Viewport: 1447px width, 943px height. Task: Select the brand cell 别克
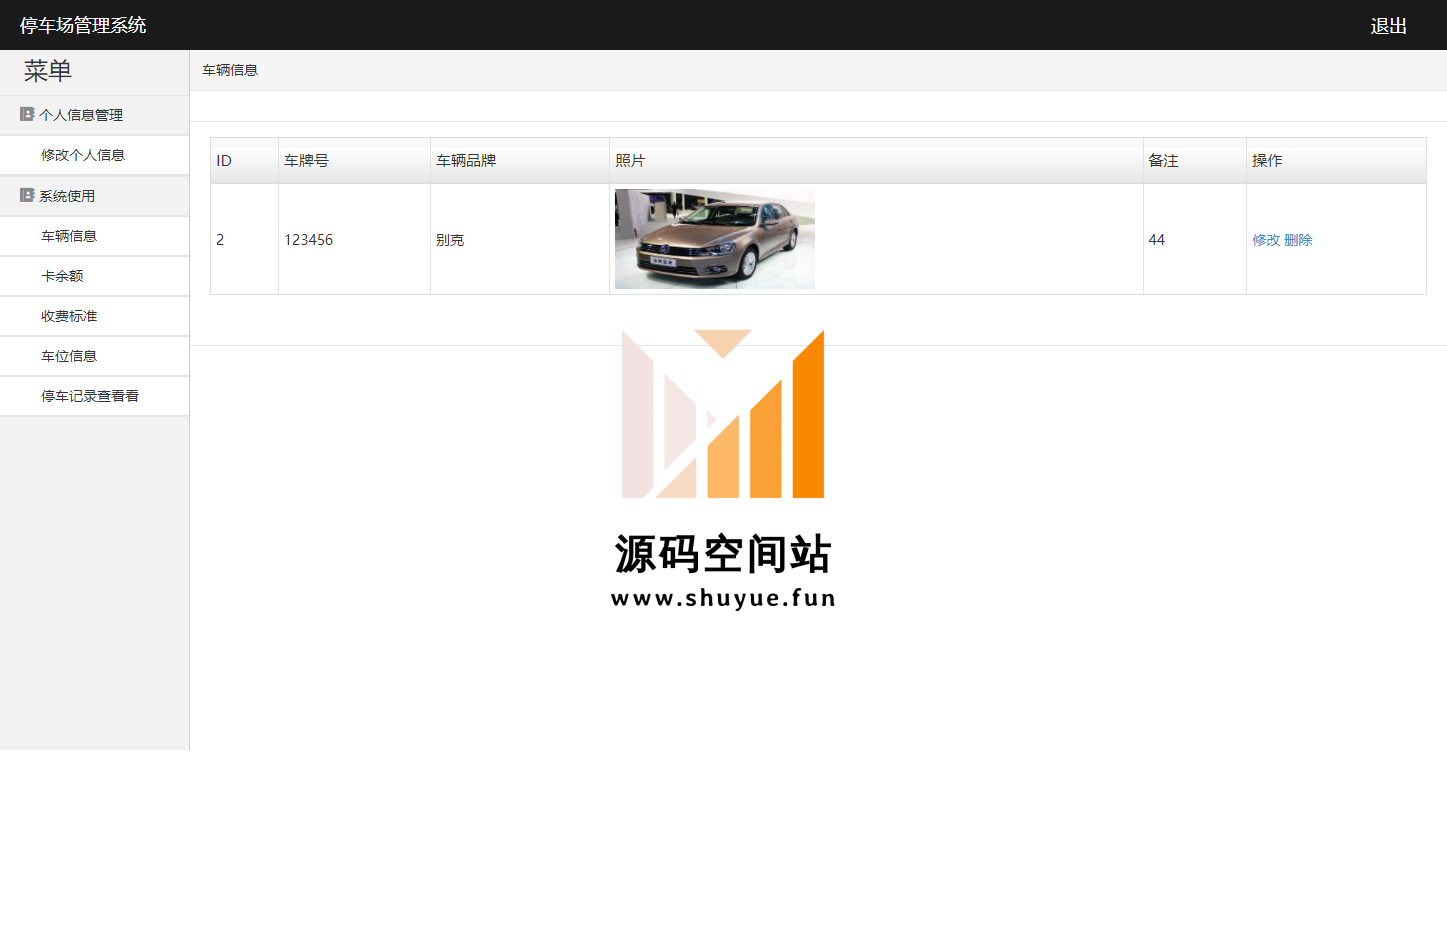[520, 239]
